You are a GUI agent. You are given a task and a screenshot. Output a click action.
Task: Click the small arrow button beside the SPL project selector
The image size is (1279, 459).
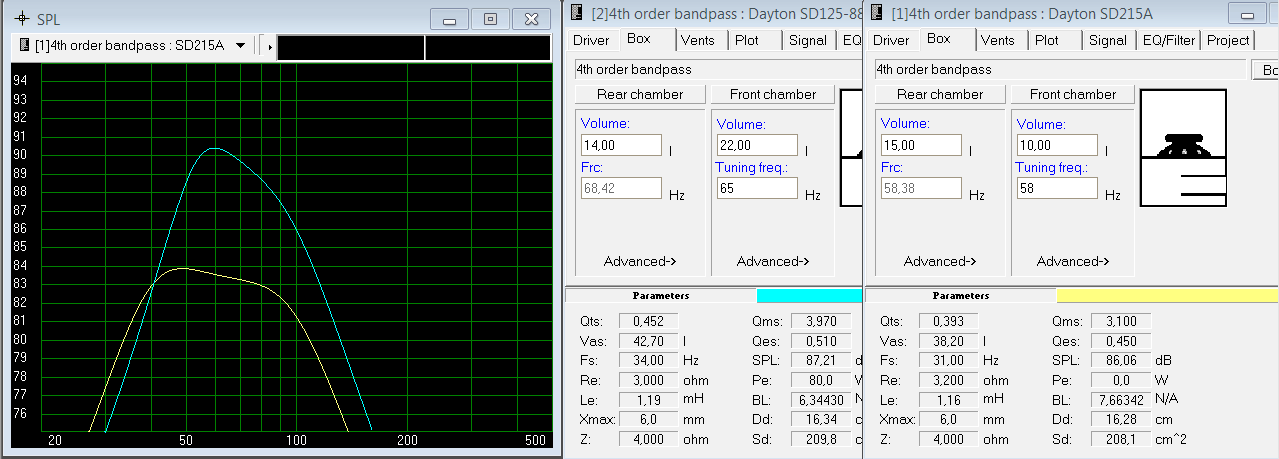(x=270, y=47)
